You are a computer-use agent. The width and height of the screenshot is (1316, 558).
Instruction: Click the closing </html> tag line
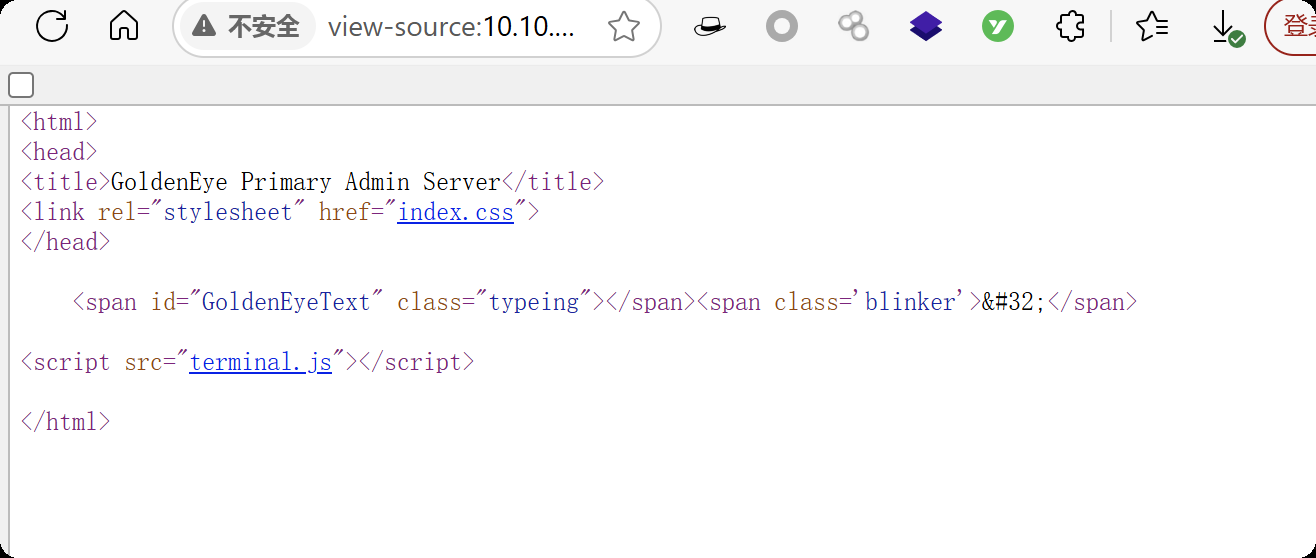[65, 422]
